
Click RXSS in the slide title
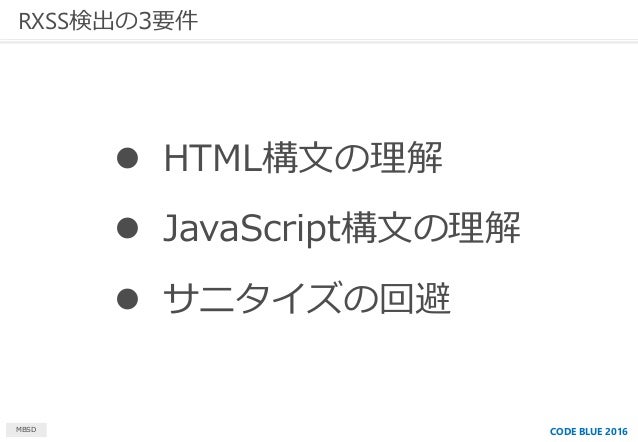click(44, 22)
